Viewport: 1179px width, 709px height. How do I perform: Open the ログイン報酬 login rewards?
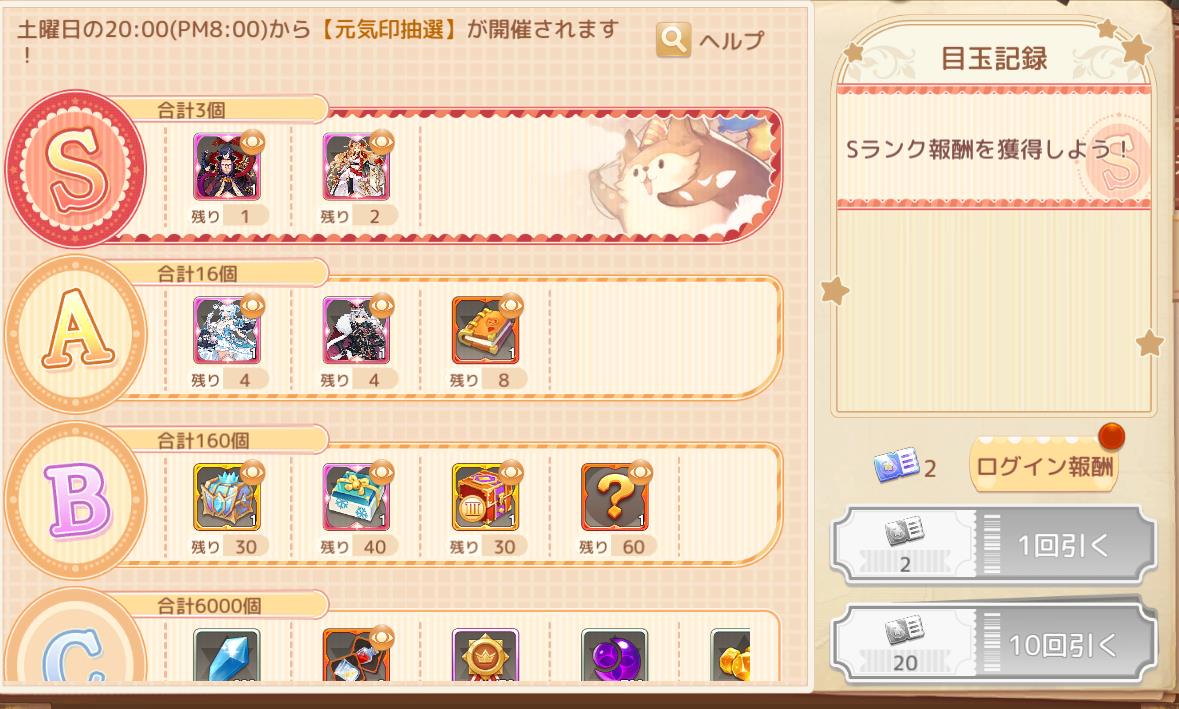(x=1044, y=466)
